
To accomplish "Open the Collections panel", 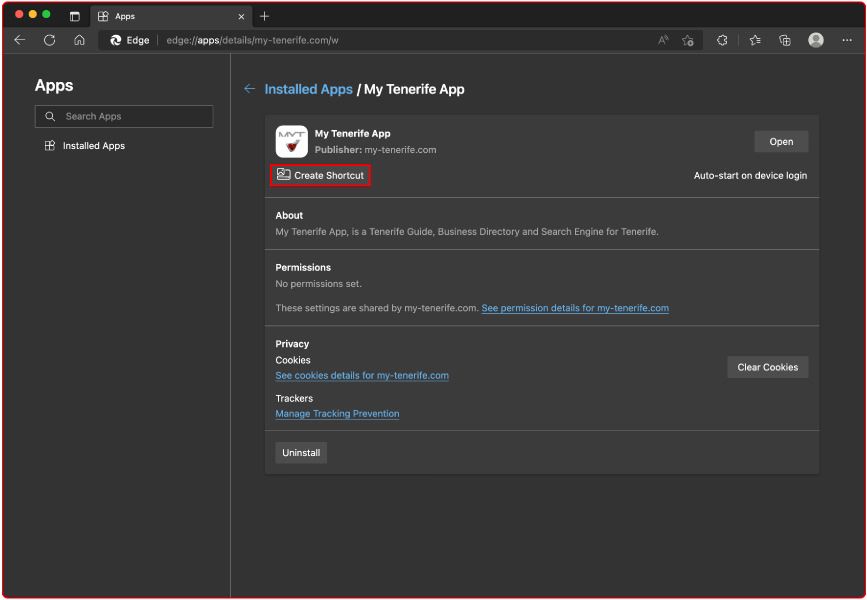I will point(786,40).
